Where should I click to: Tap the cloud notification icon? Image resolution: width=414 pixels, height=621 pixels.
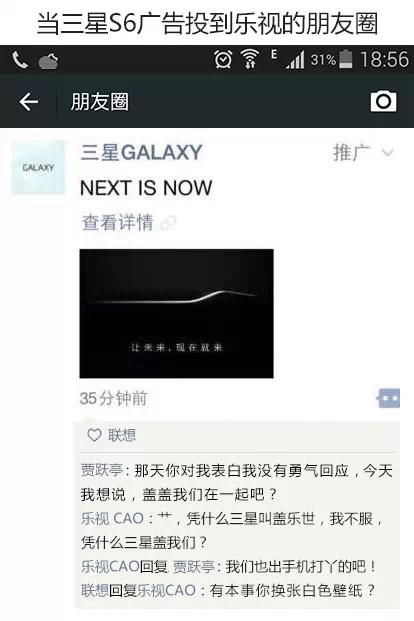[48, 61]
